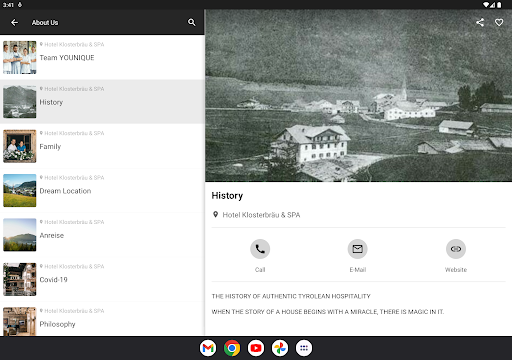Tap the historic village header photo
Screen dimensions: 512x360
click(x=358, y=96)
